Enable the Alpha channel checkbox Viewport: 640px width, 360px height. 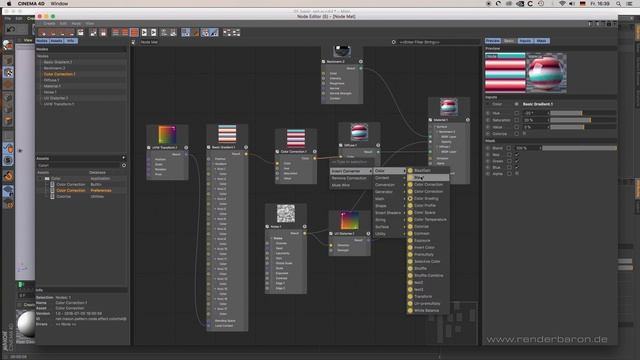517,174
